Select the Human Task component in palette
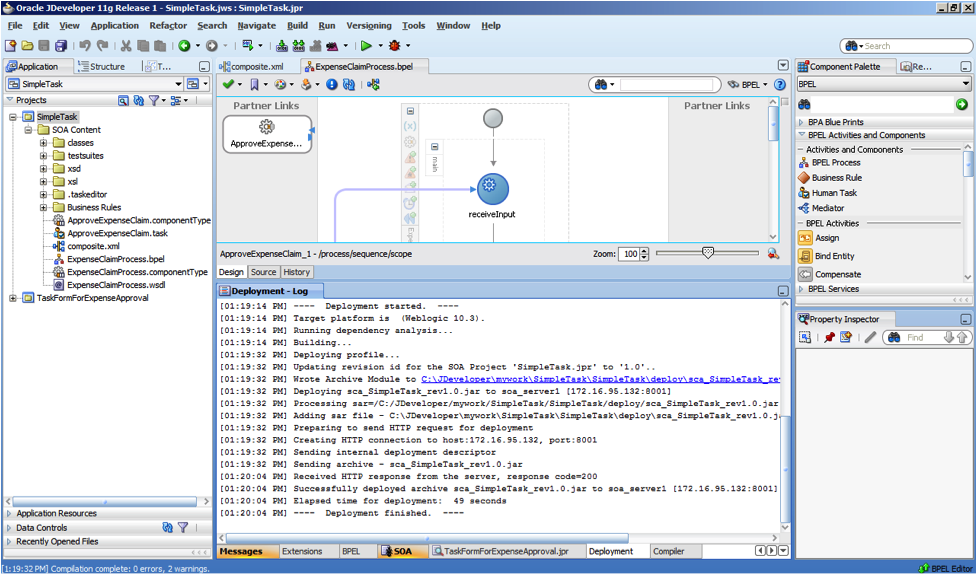 tap(833, 193)
